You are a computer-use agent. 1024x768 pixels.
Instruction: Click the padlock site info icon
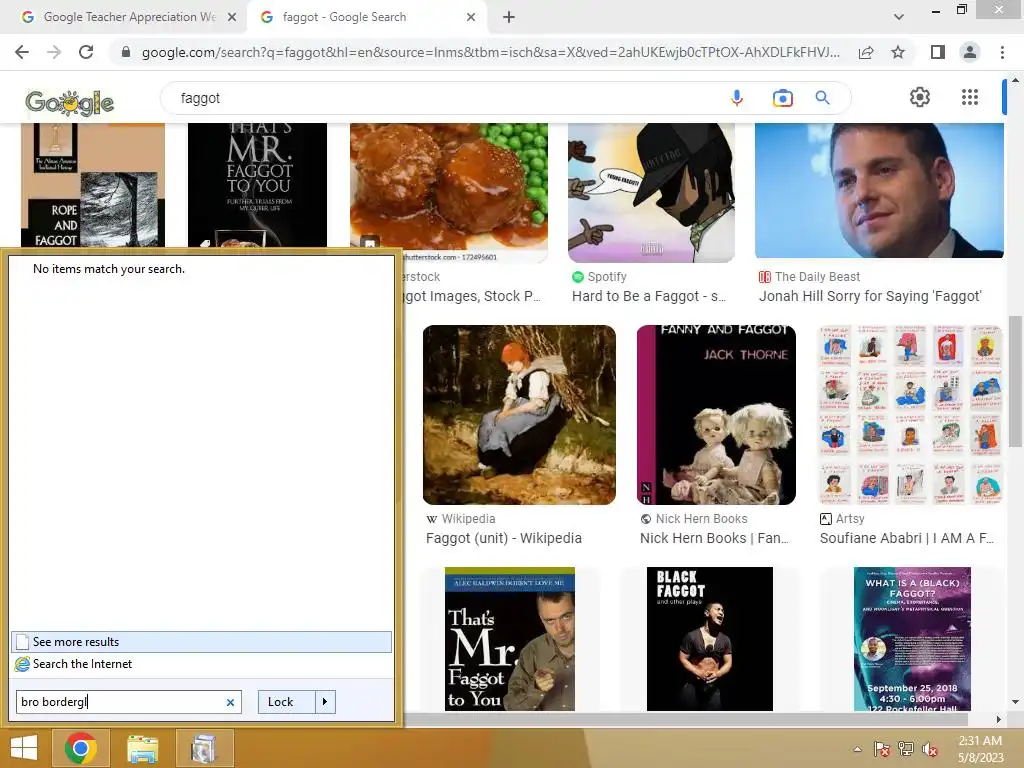coord(125,52)
